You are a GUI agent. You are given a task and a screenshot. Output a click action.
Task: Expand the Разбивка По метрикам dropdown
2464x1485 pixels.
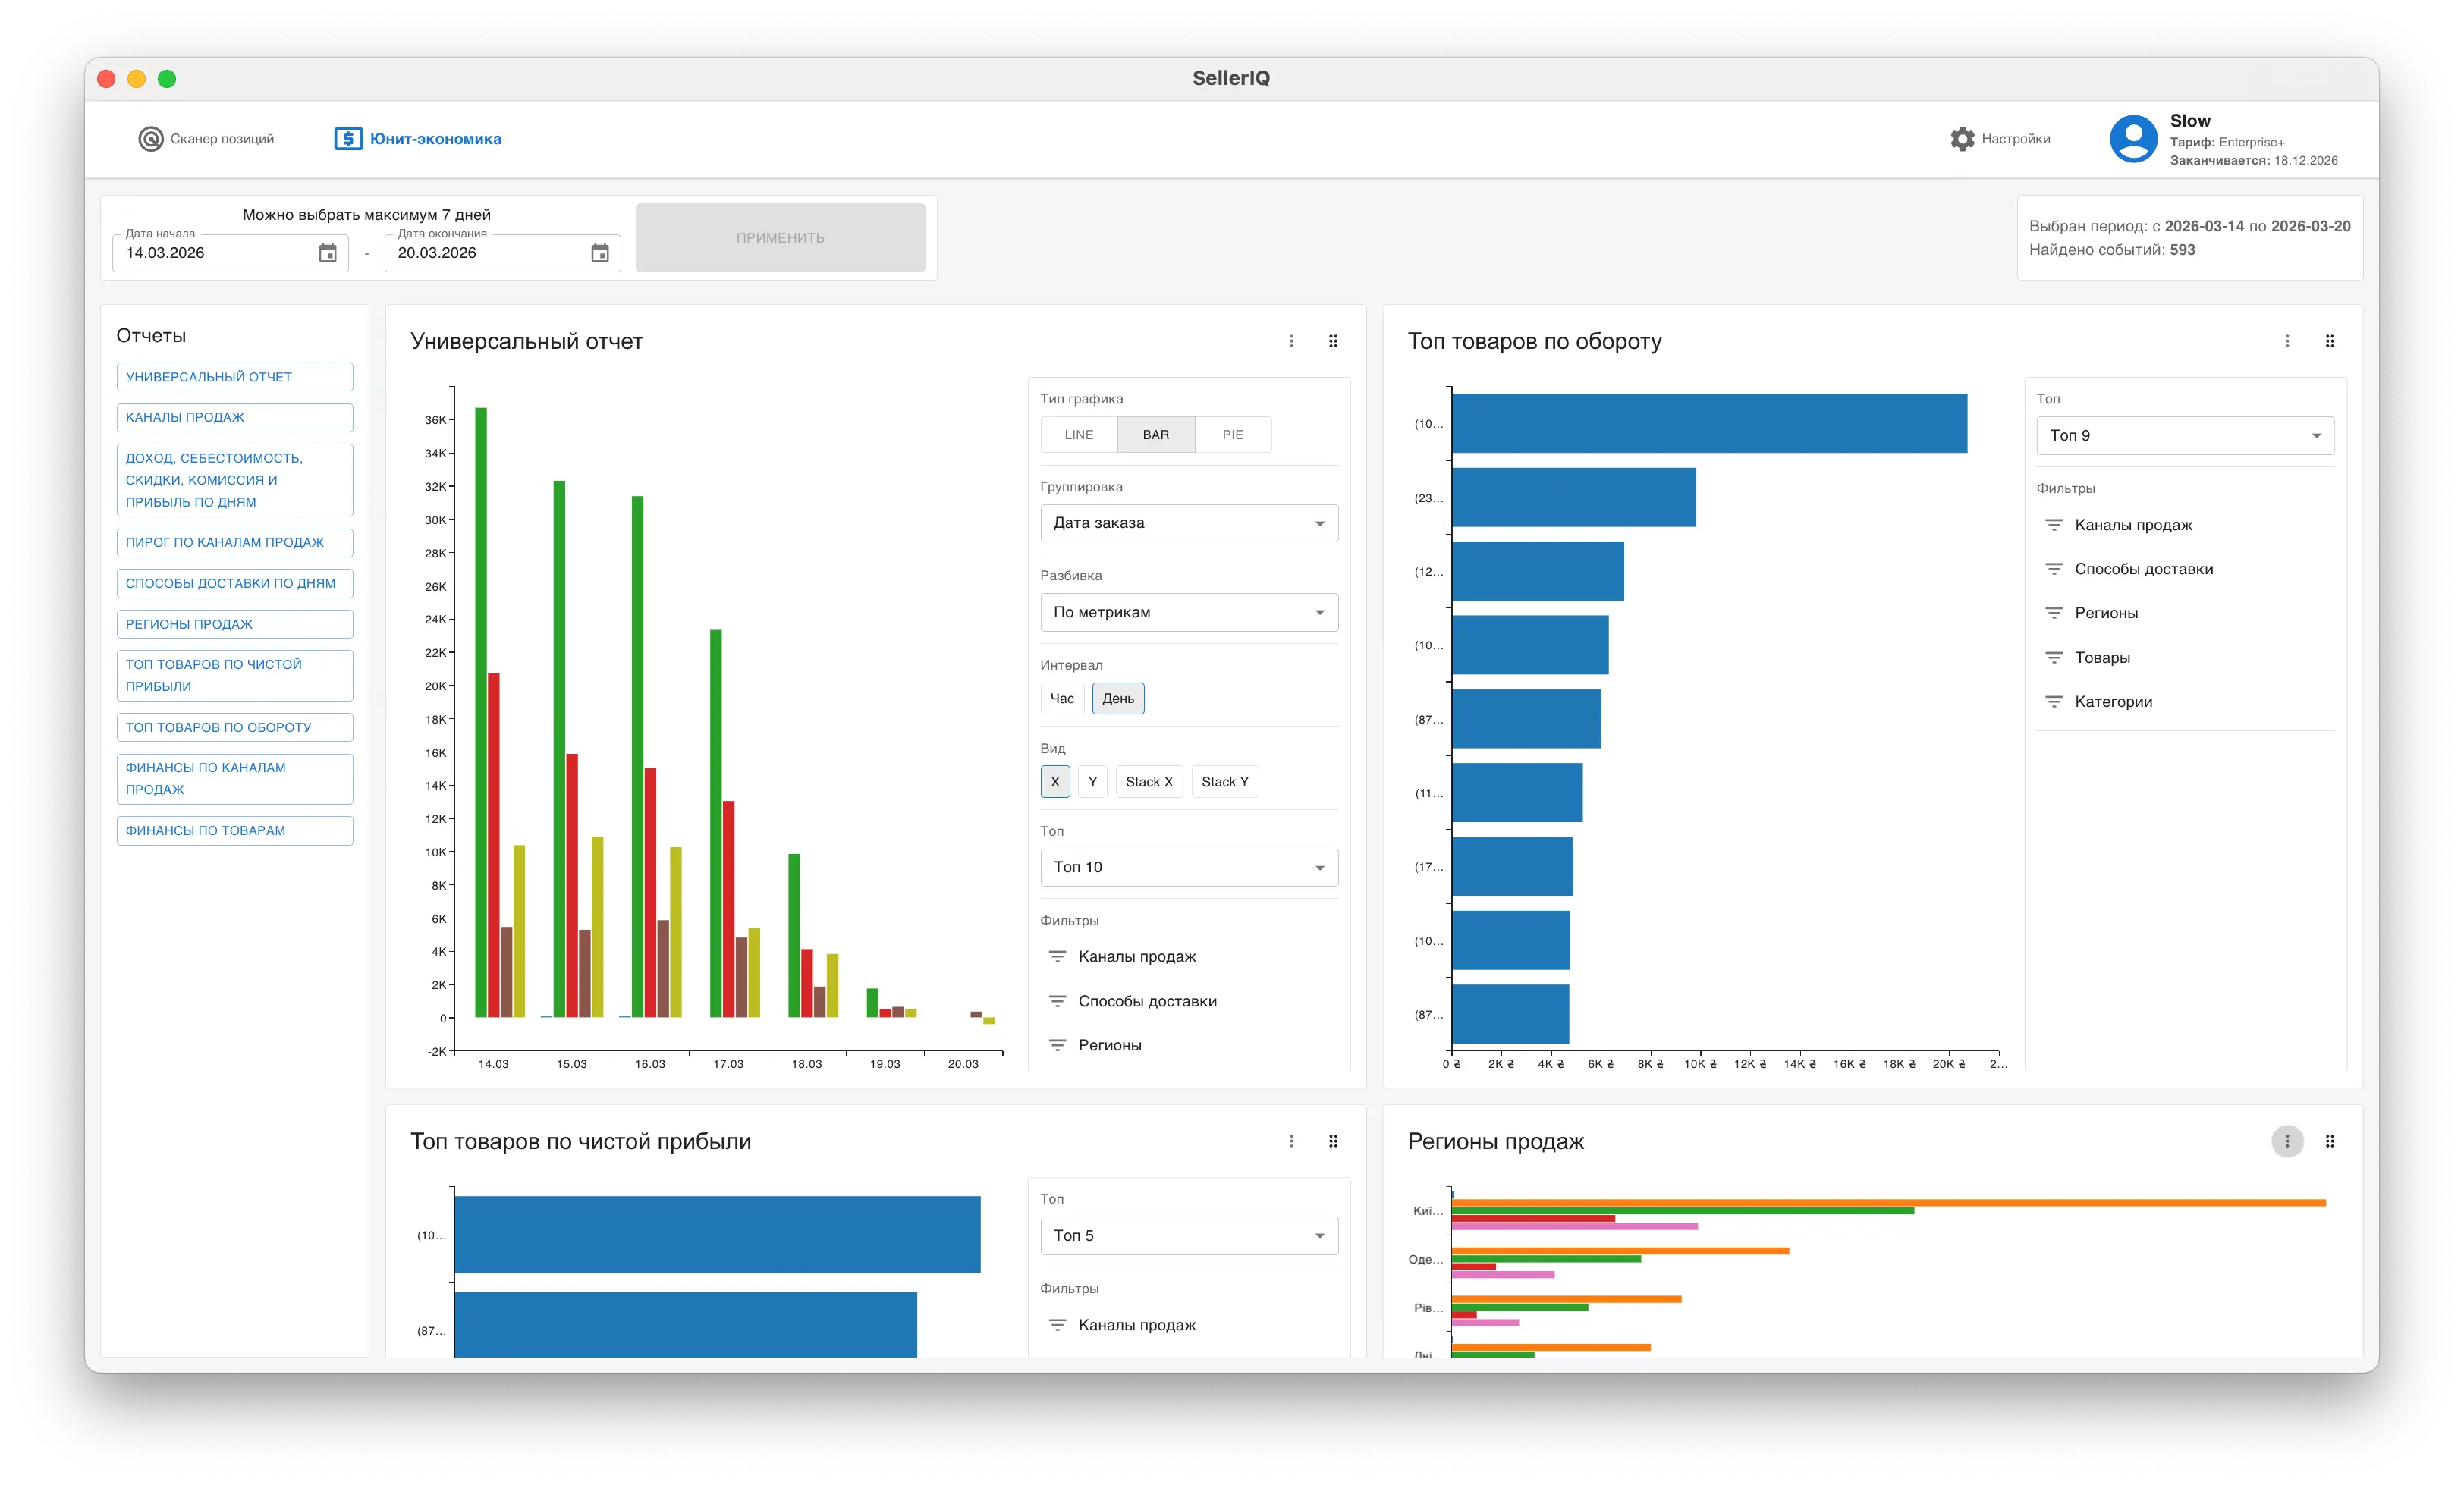(1188, 612)
